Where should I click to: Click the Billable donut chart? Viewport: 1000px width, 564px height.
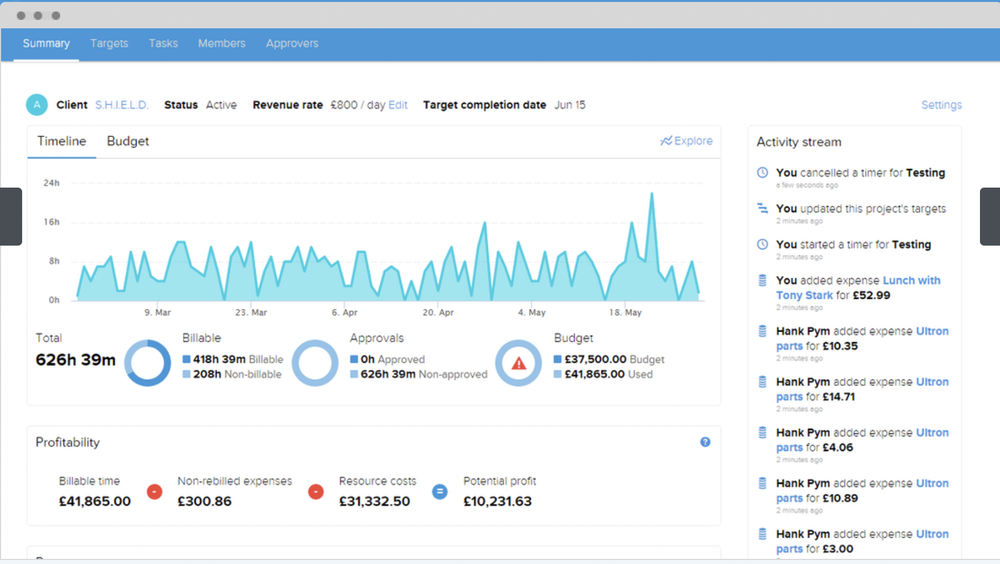point(147,363)
